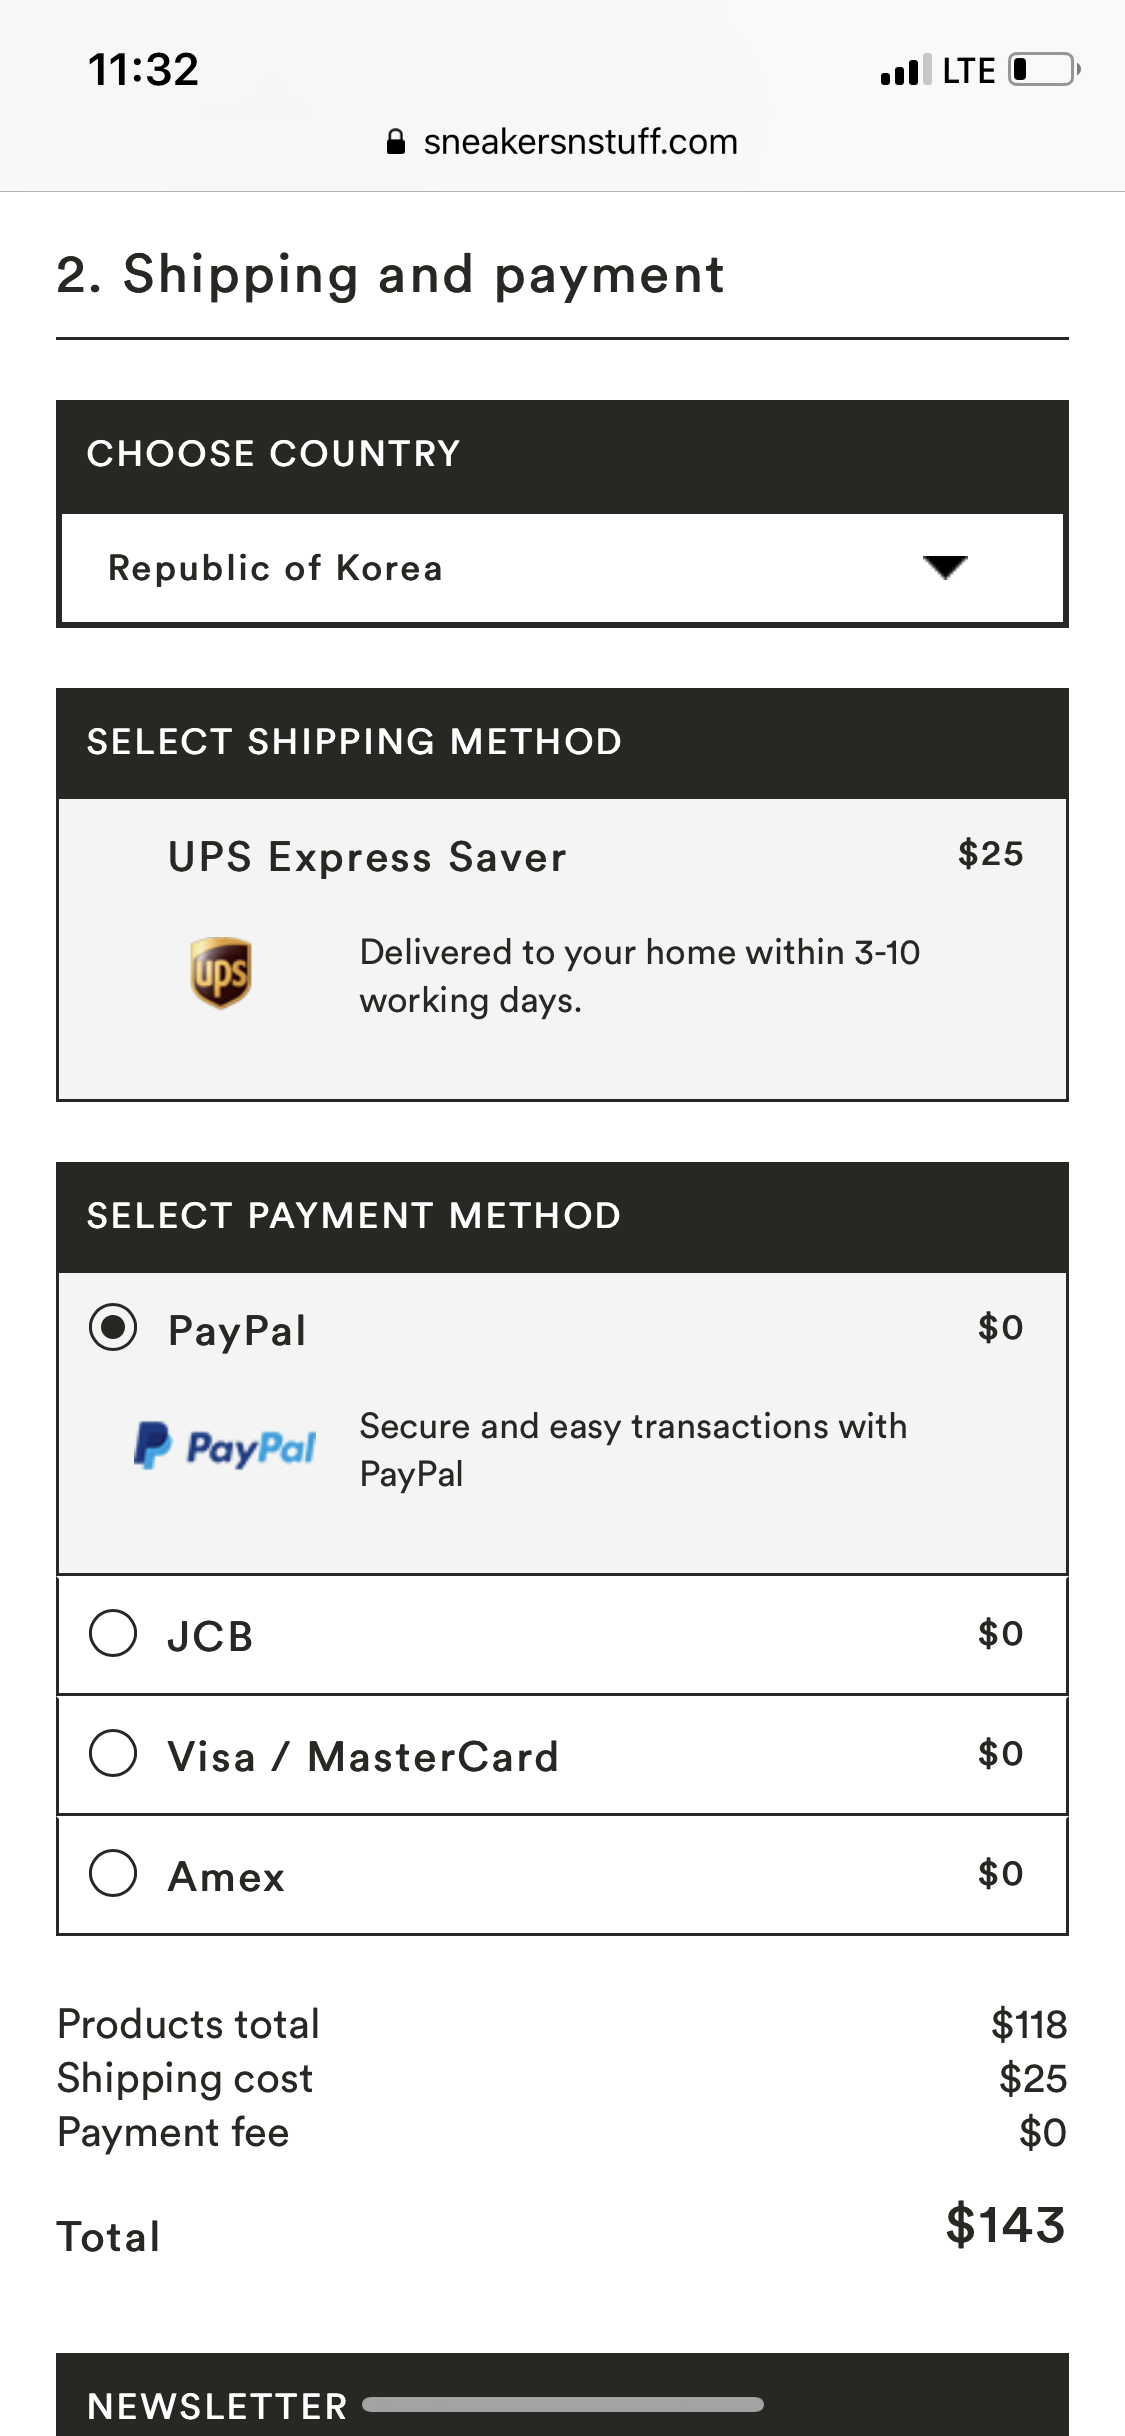
Task: Select the PayPal radio button
Action: coord(113,1328)
